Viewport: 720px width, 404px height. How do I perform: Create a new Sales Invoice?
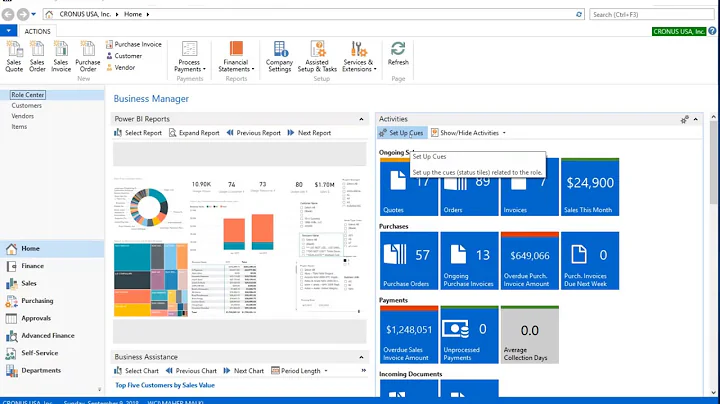(61, 56)
